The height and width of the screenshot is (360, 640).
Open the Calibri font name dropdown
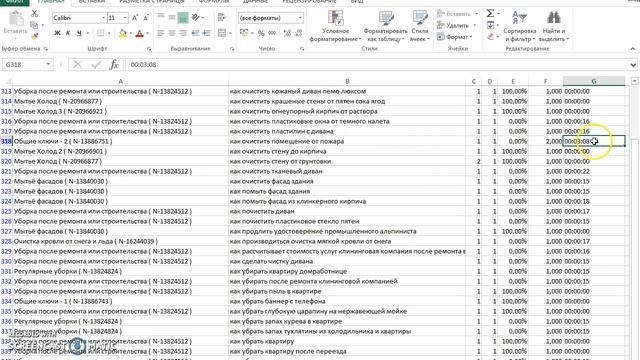[x=103, y=18]
